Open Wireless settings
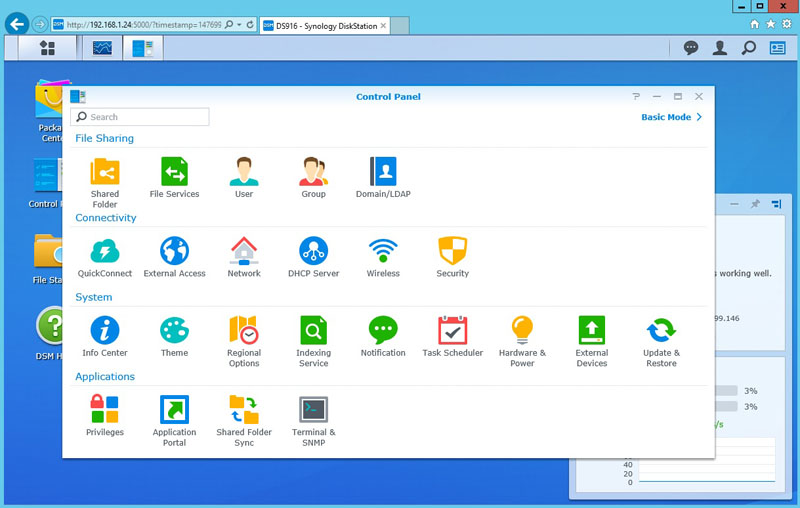The width and height of the screenshot is (800, 508). point(383,257)
